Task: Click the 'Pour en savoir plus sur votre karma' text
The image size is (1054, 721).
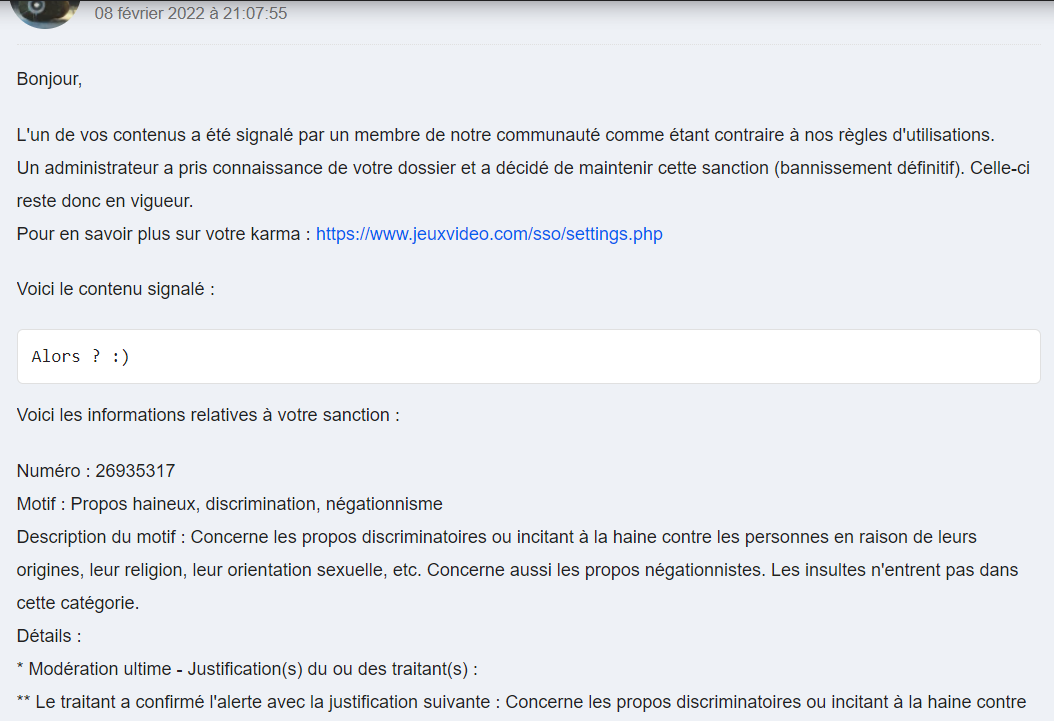Action: [163, 234]
